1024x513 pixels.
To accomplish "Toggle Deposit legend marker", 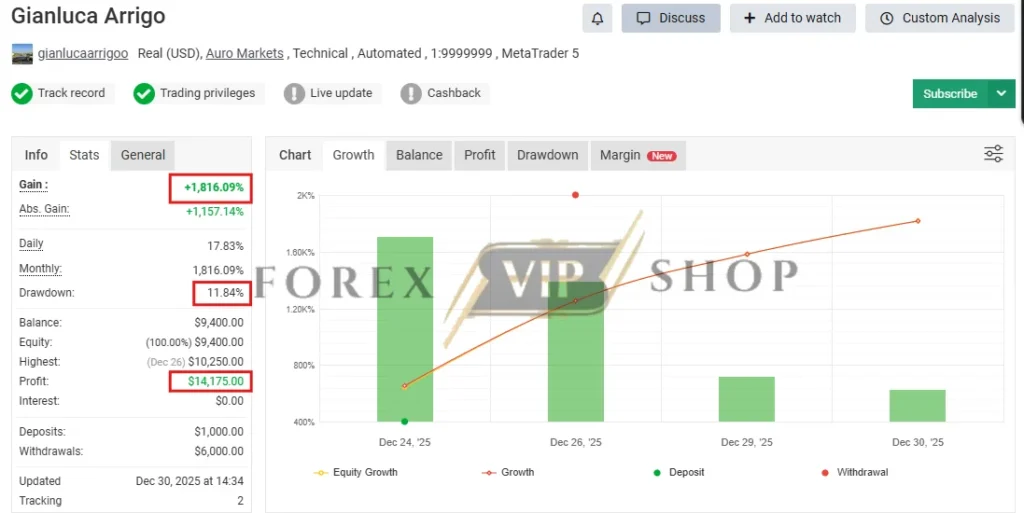I will pyautogui.click(x=679, y=473).
